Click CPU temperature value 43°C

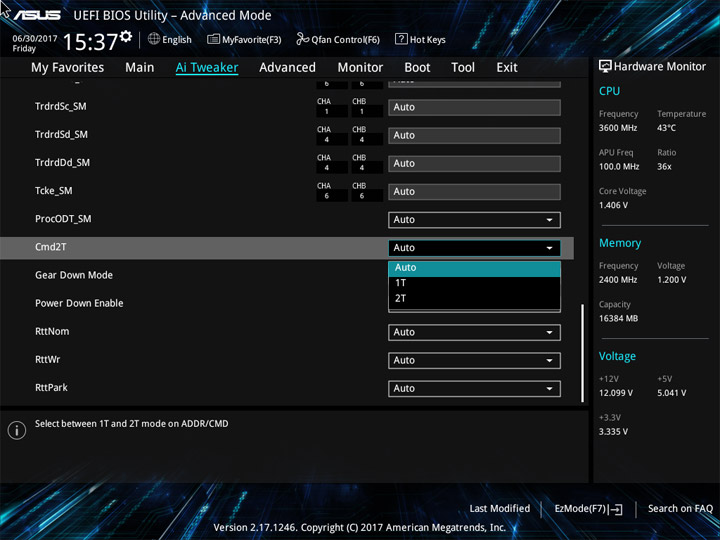(x=667, y=128)
